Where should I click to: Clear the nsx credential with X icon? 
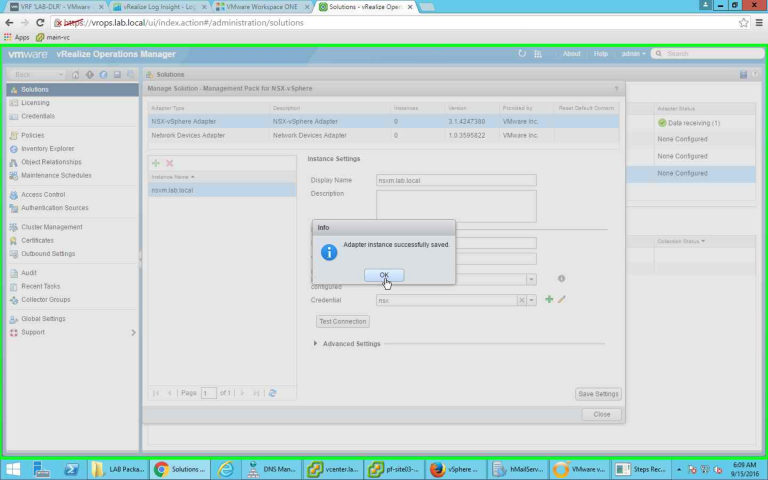(522, 300)
